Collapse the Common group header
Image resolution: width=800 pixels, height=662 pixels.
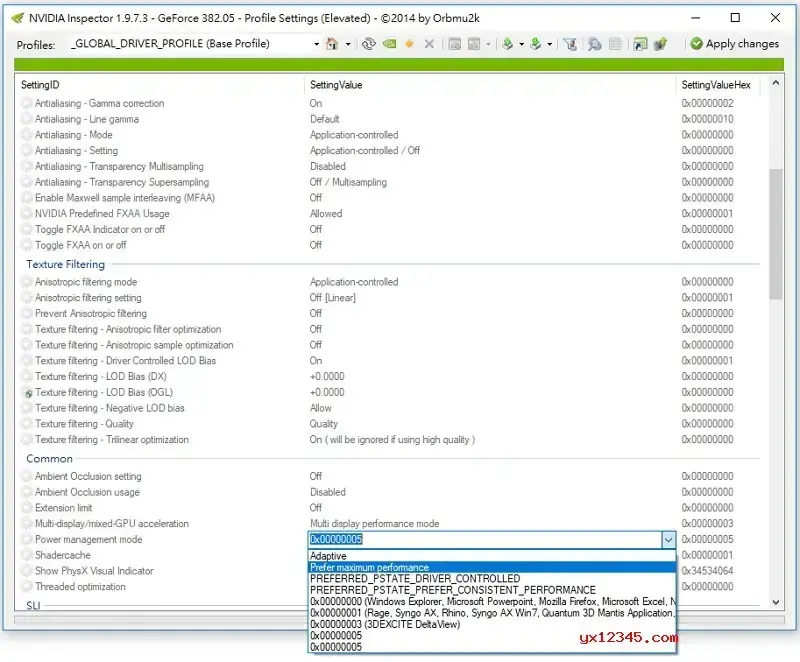(x=49, y=459)
